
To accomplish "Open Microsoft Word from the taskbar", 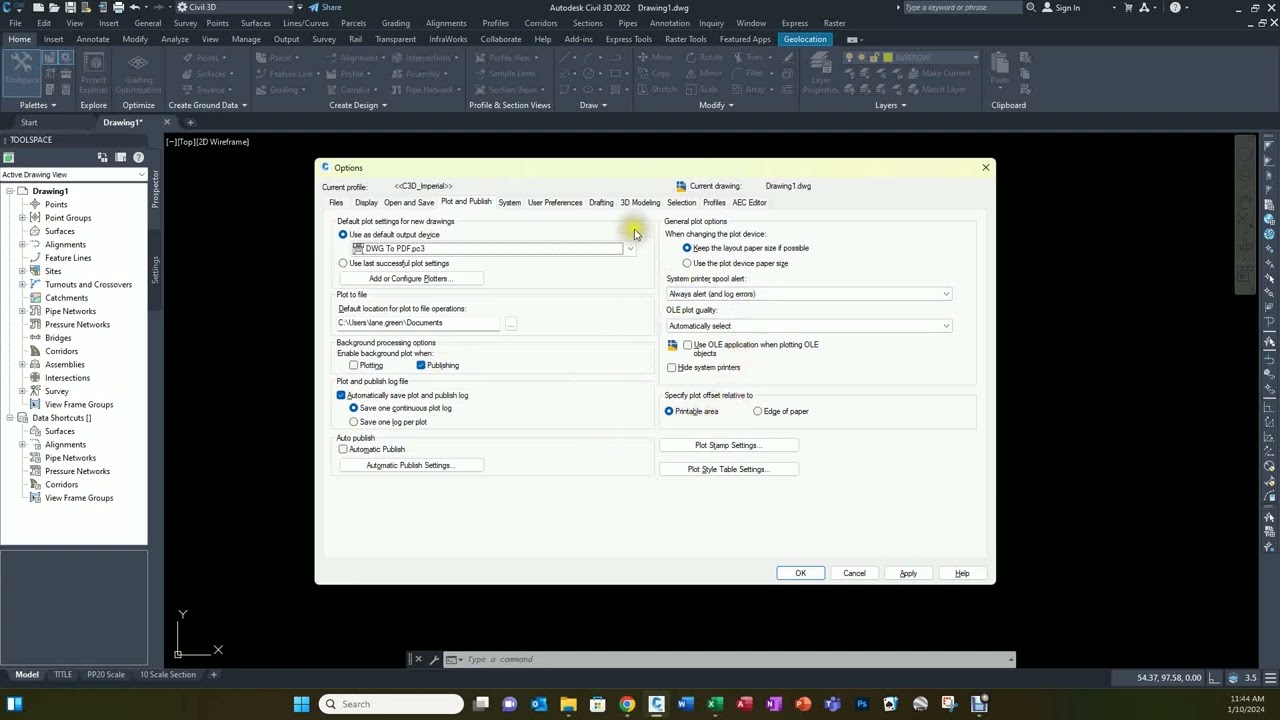I will click(x=685, y=704).
